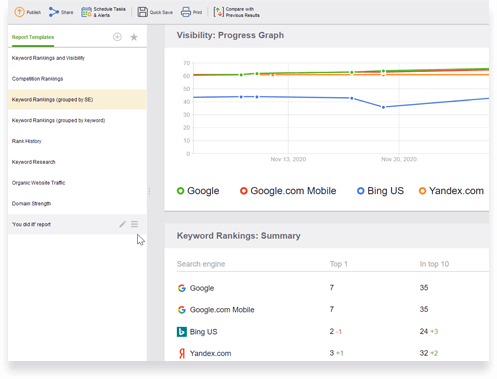This screenshot has height=379, width=497.
Task: Click the Print icon
Action: (186, 12)
